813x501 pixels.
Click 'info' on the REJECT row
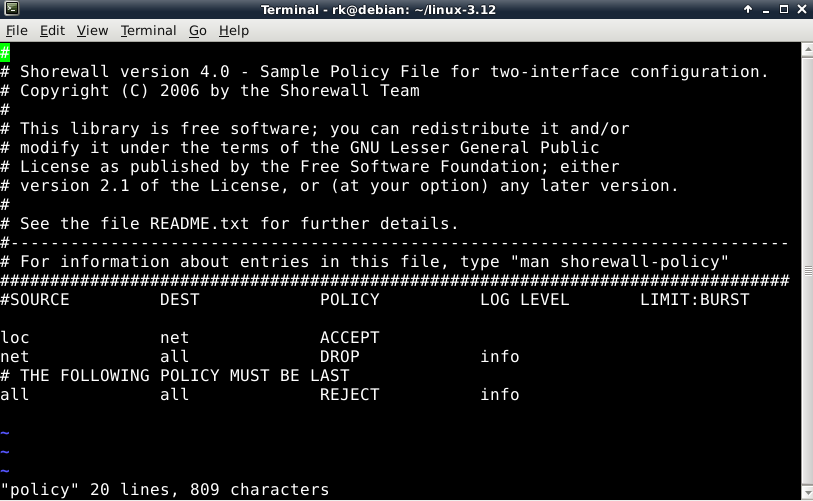500,395
